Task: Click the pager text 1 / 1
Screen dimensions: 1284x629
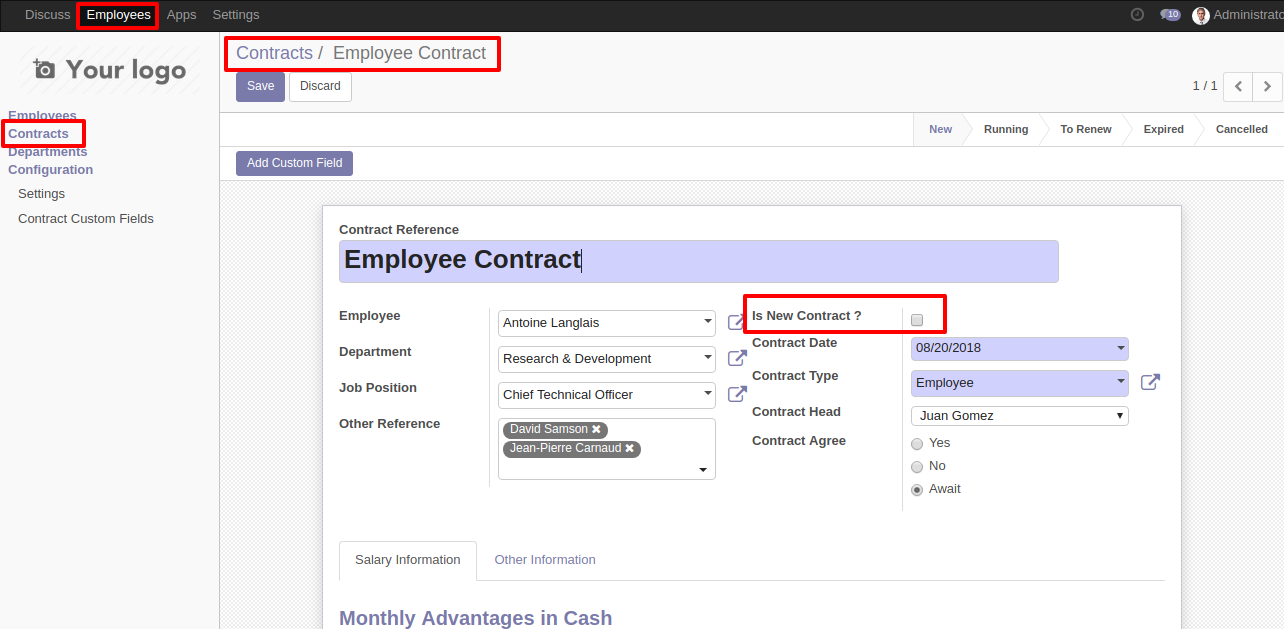Action: pos(1205,86)
